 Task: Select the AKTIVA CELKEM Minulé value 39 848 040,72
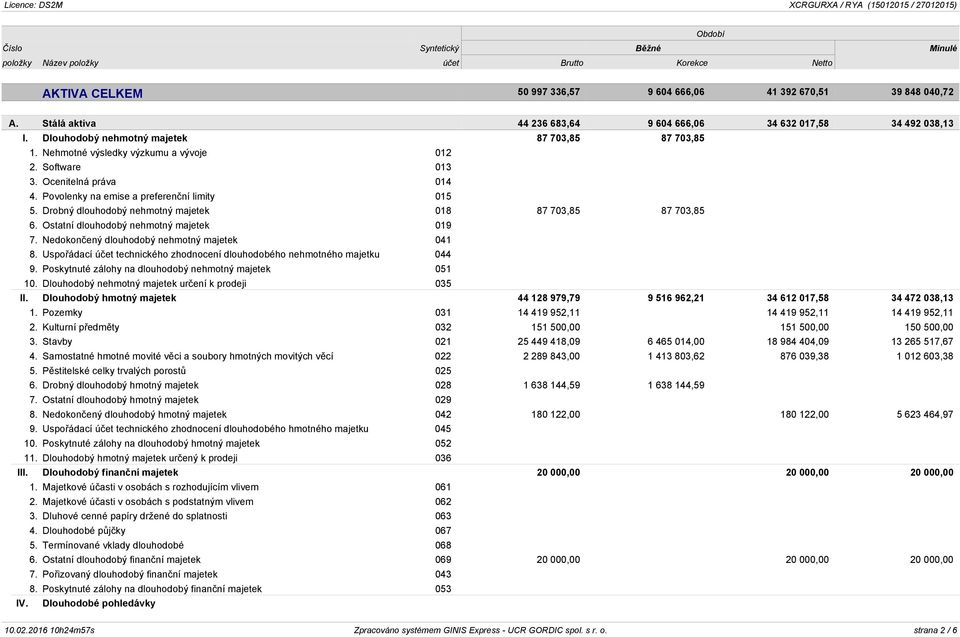pos(922,92)
